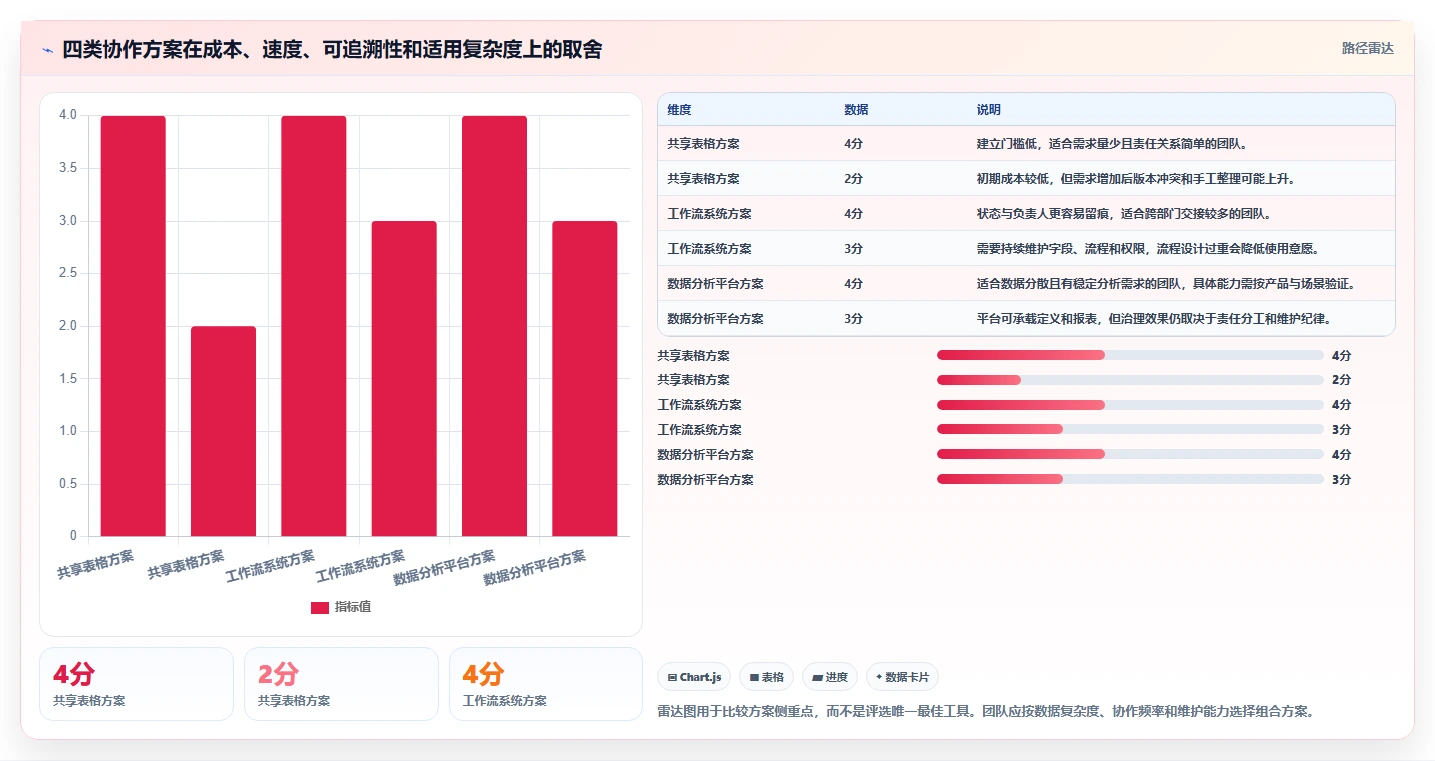Click 3分 in the 需要持续维护字段 table row

pyautogui.click(x=853, y=249)
